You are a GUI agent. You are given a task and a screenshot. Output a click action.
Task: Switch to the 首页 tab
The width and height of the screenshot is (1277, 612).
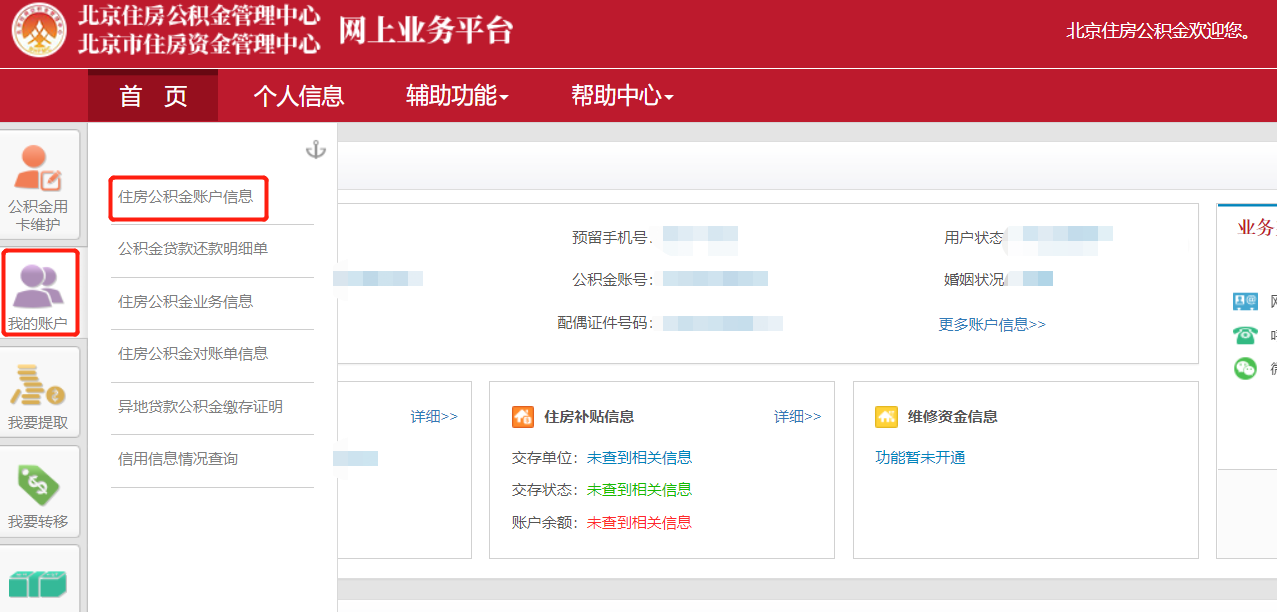pyautogui.click(x=152, y=95)
